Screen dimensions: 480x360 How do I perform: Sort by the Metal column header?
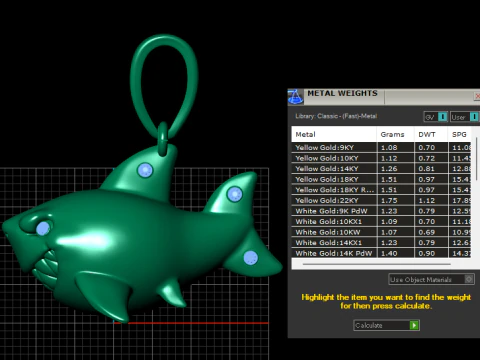[334, 134]
